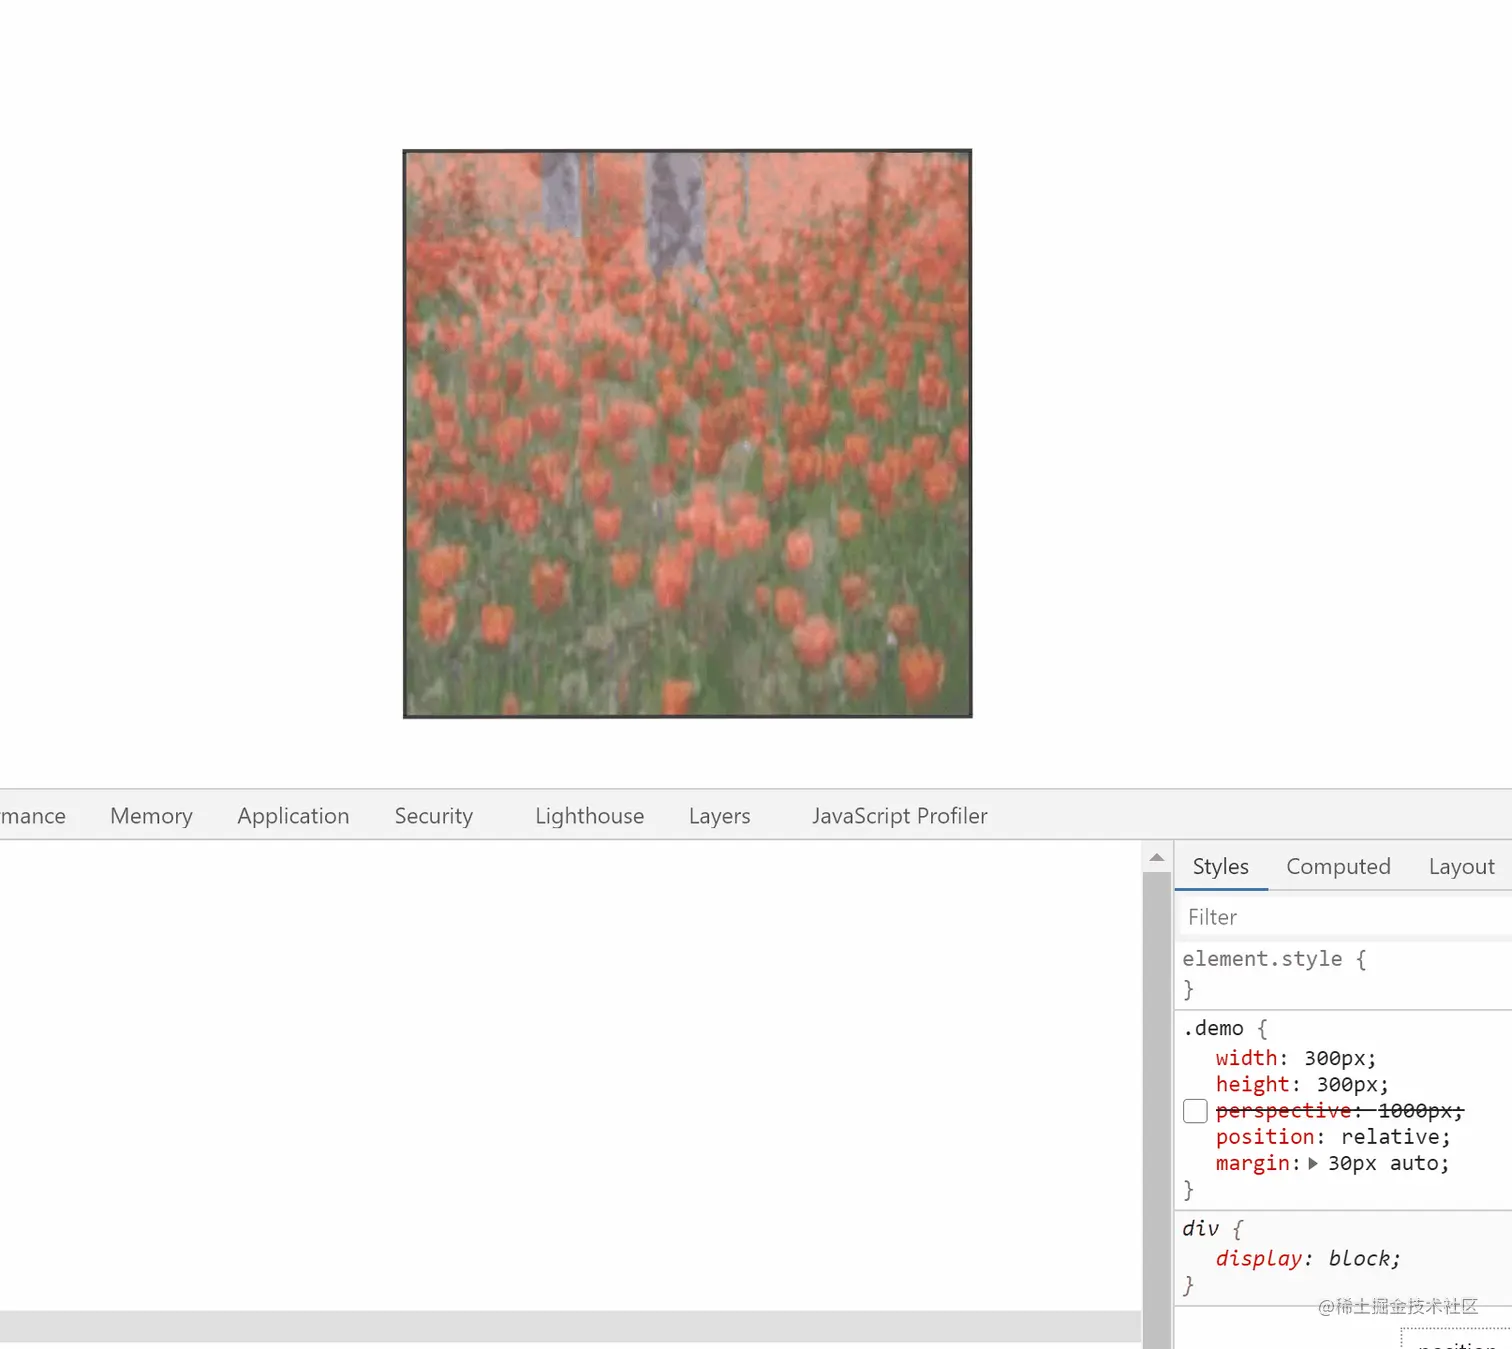Click the horizontal scrollbar of Elements panel

(570, 1326)
